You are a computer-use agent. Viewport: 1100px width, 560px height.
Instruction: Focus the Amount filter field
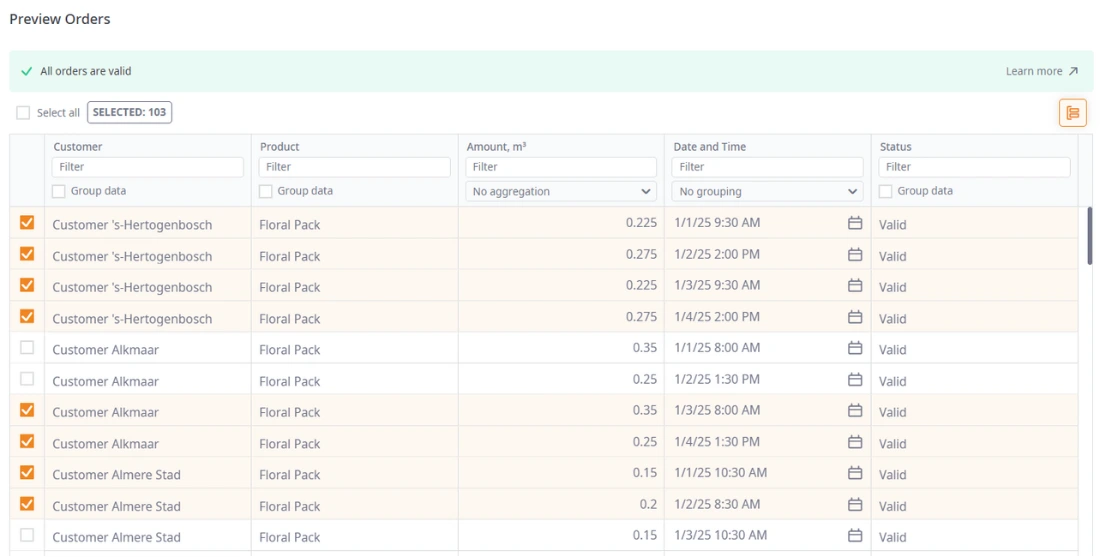(561, 167)
